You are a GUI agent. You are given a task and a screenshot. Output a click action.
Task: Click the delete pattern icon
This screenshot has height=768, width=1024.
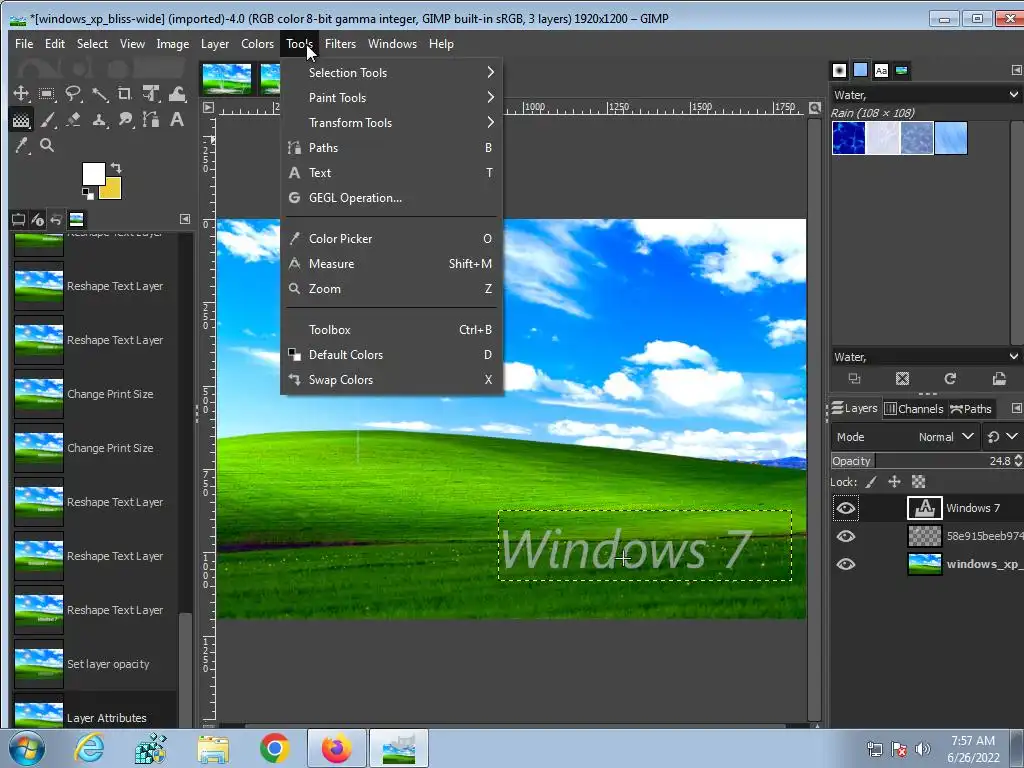[x=903, y=379]
